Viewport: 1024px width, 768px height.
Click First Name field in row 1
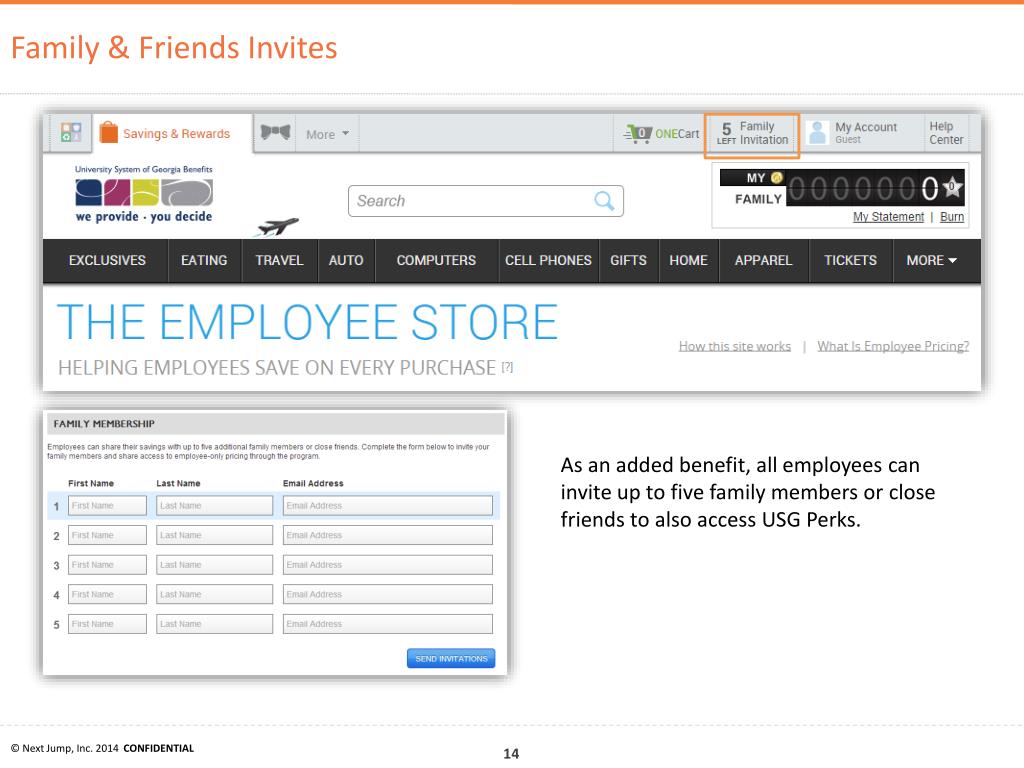(107, 505)
